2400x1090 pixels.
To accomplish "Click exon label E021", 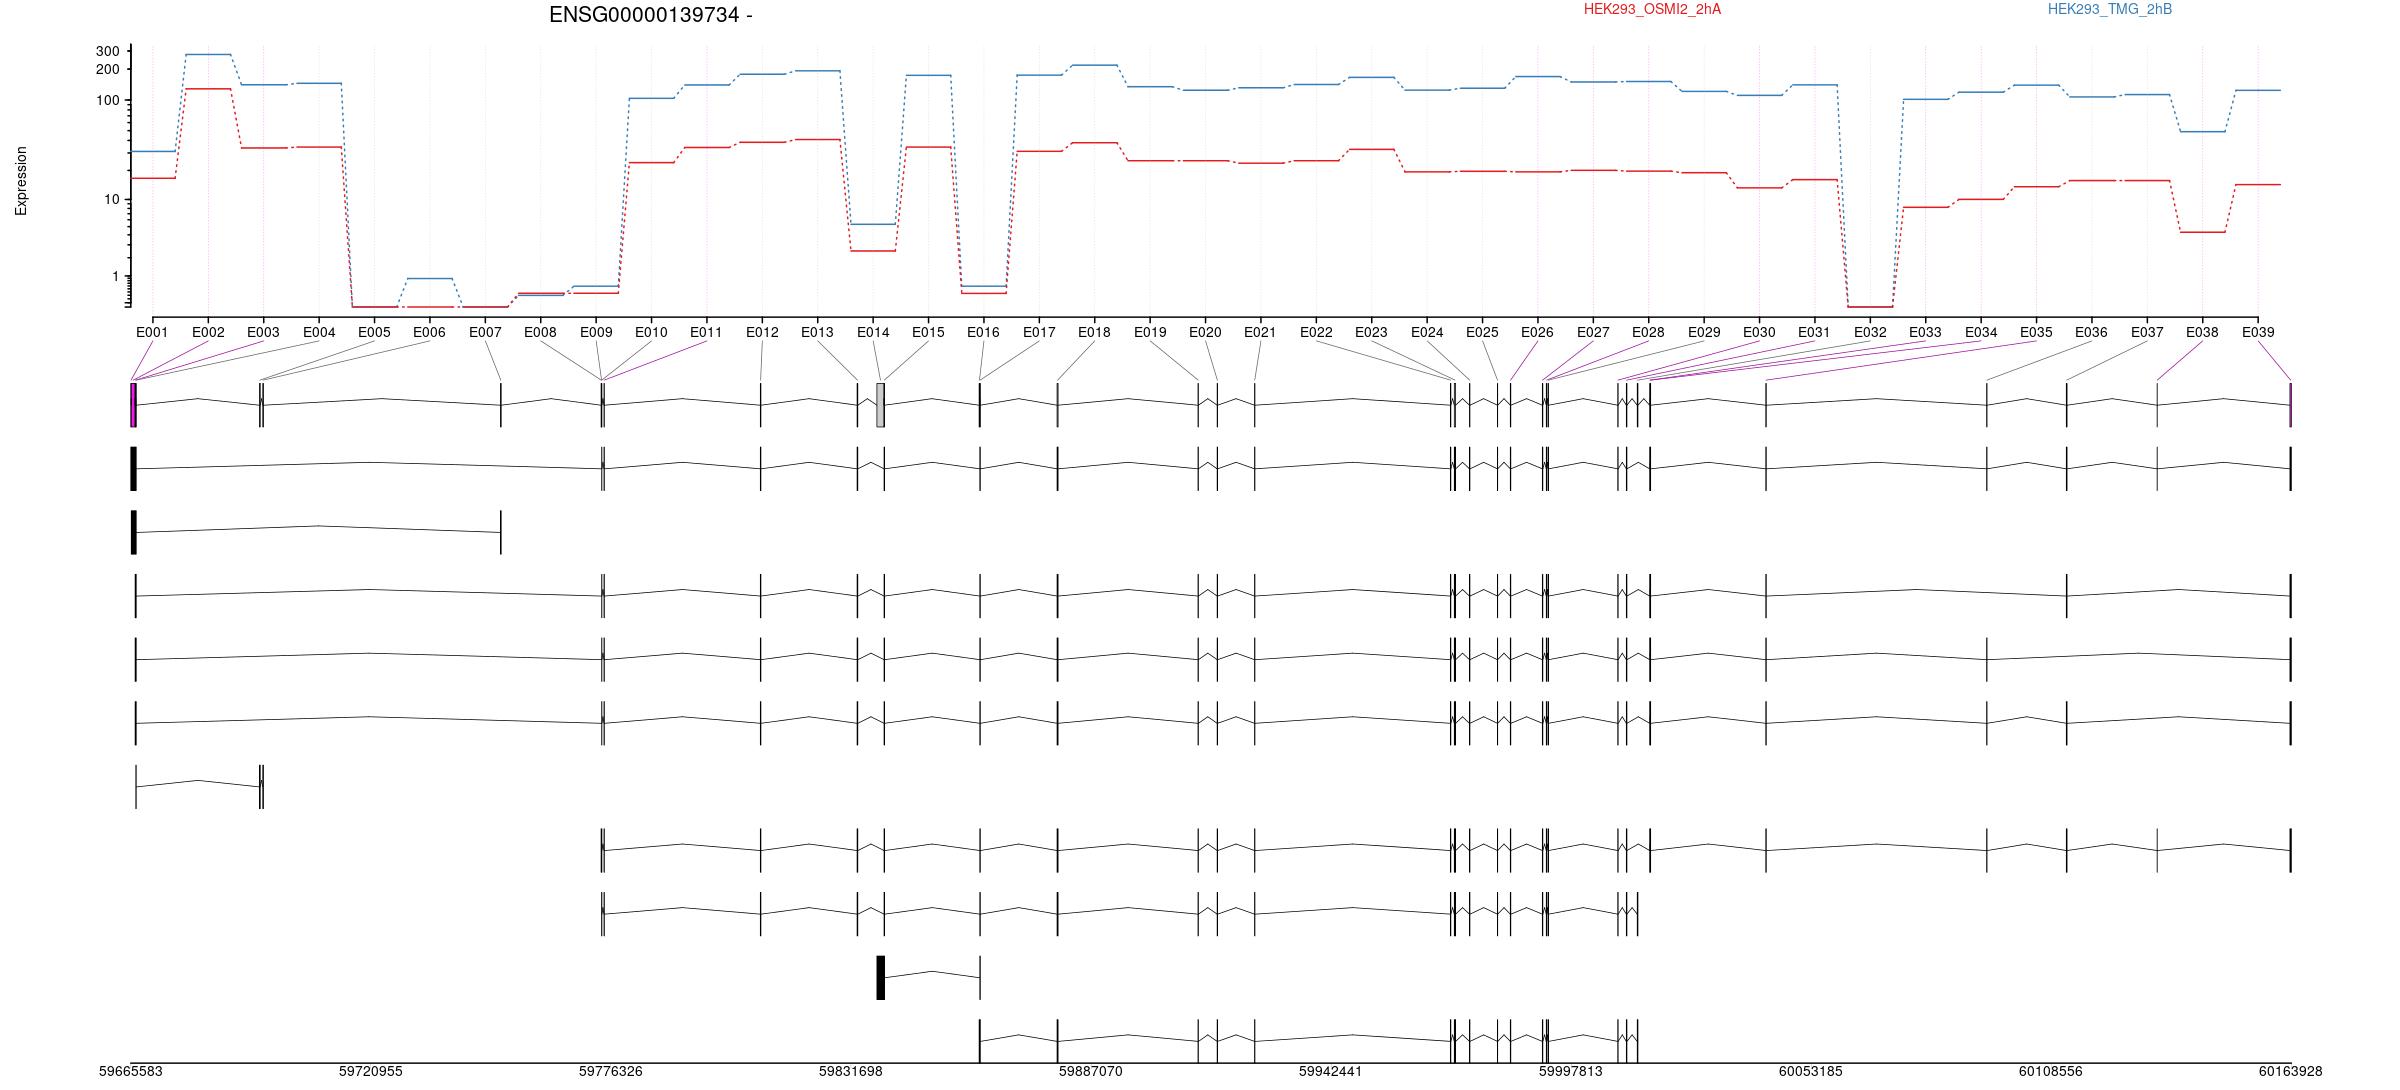I will (1260, 332).
